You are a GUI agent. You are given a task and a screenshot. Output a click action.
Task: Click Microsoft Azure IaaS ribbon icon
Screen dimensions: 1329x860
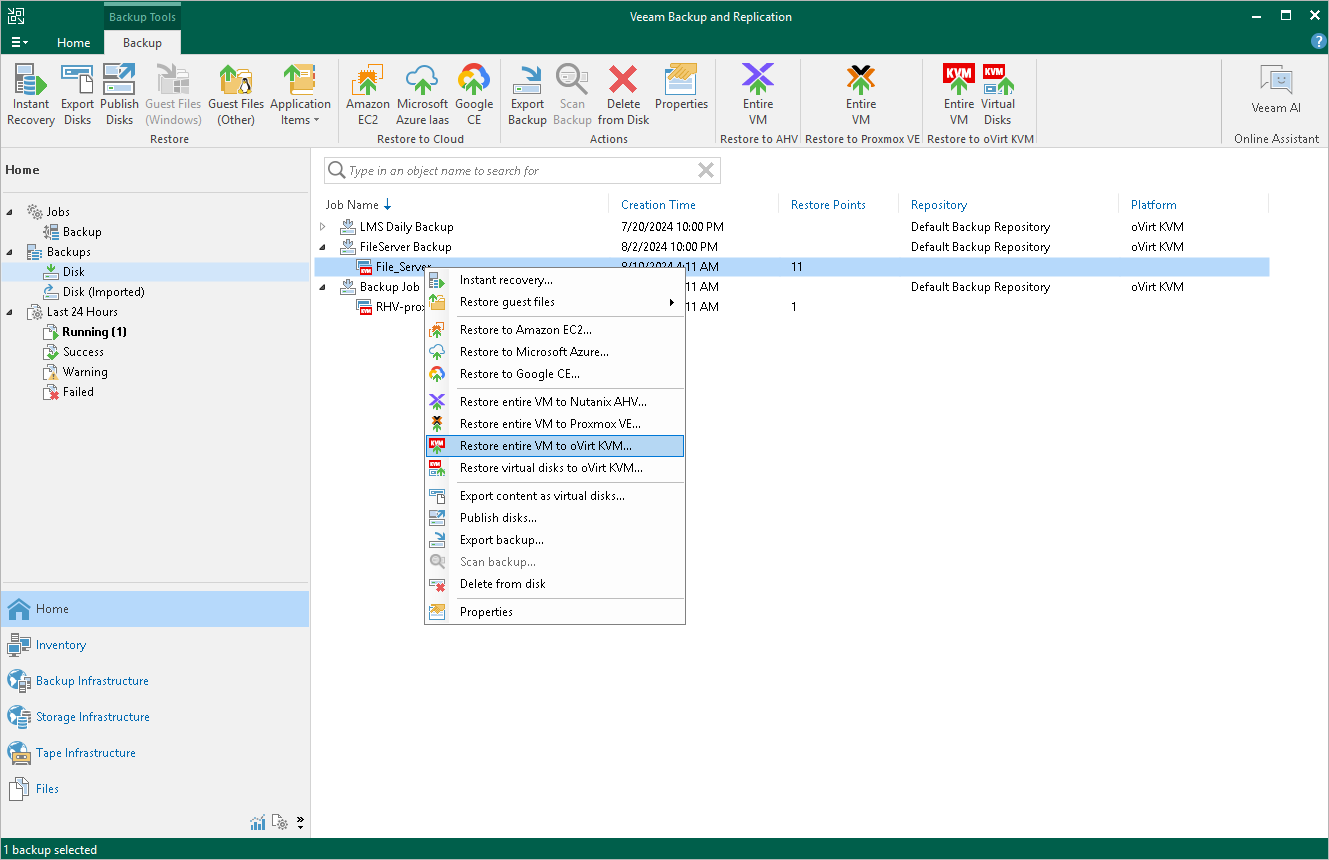coord(422,95)
